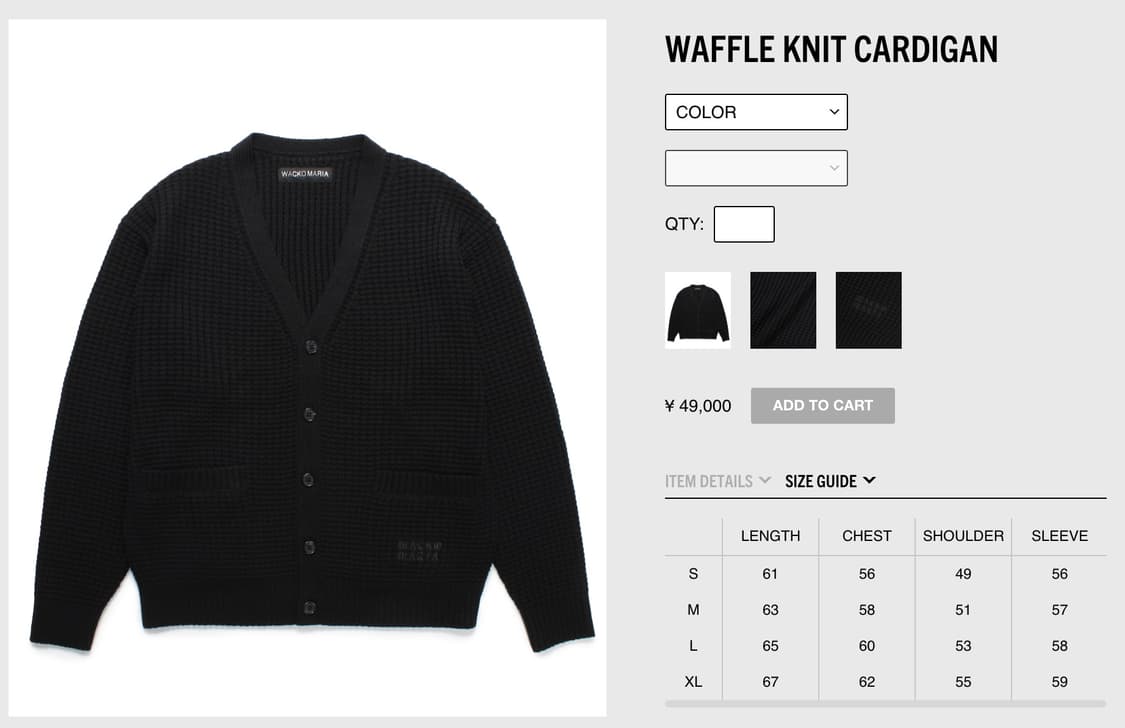This screenshot has height=728, width=1125.
Task: Select the full cardigan front thumbnail
Action: point(698,310)
